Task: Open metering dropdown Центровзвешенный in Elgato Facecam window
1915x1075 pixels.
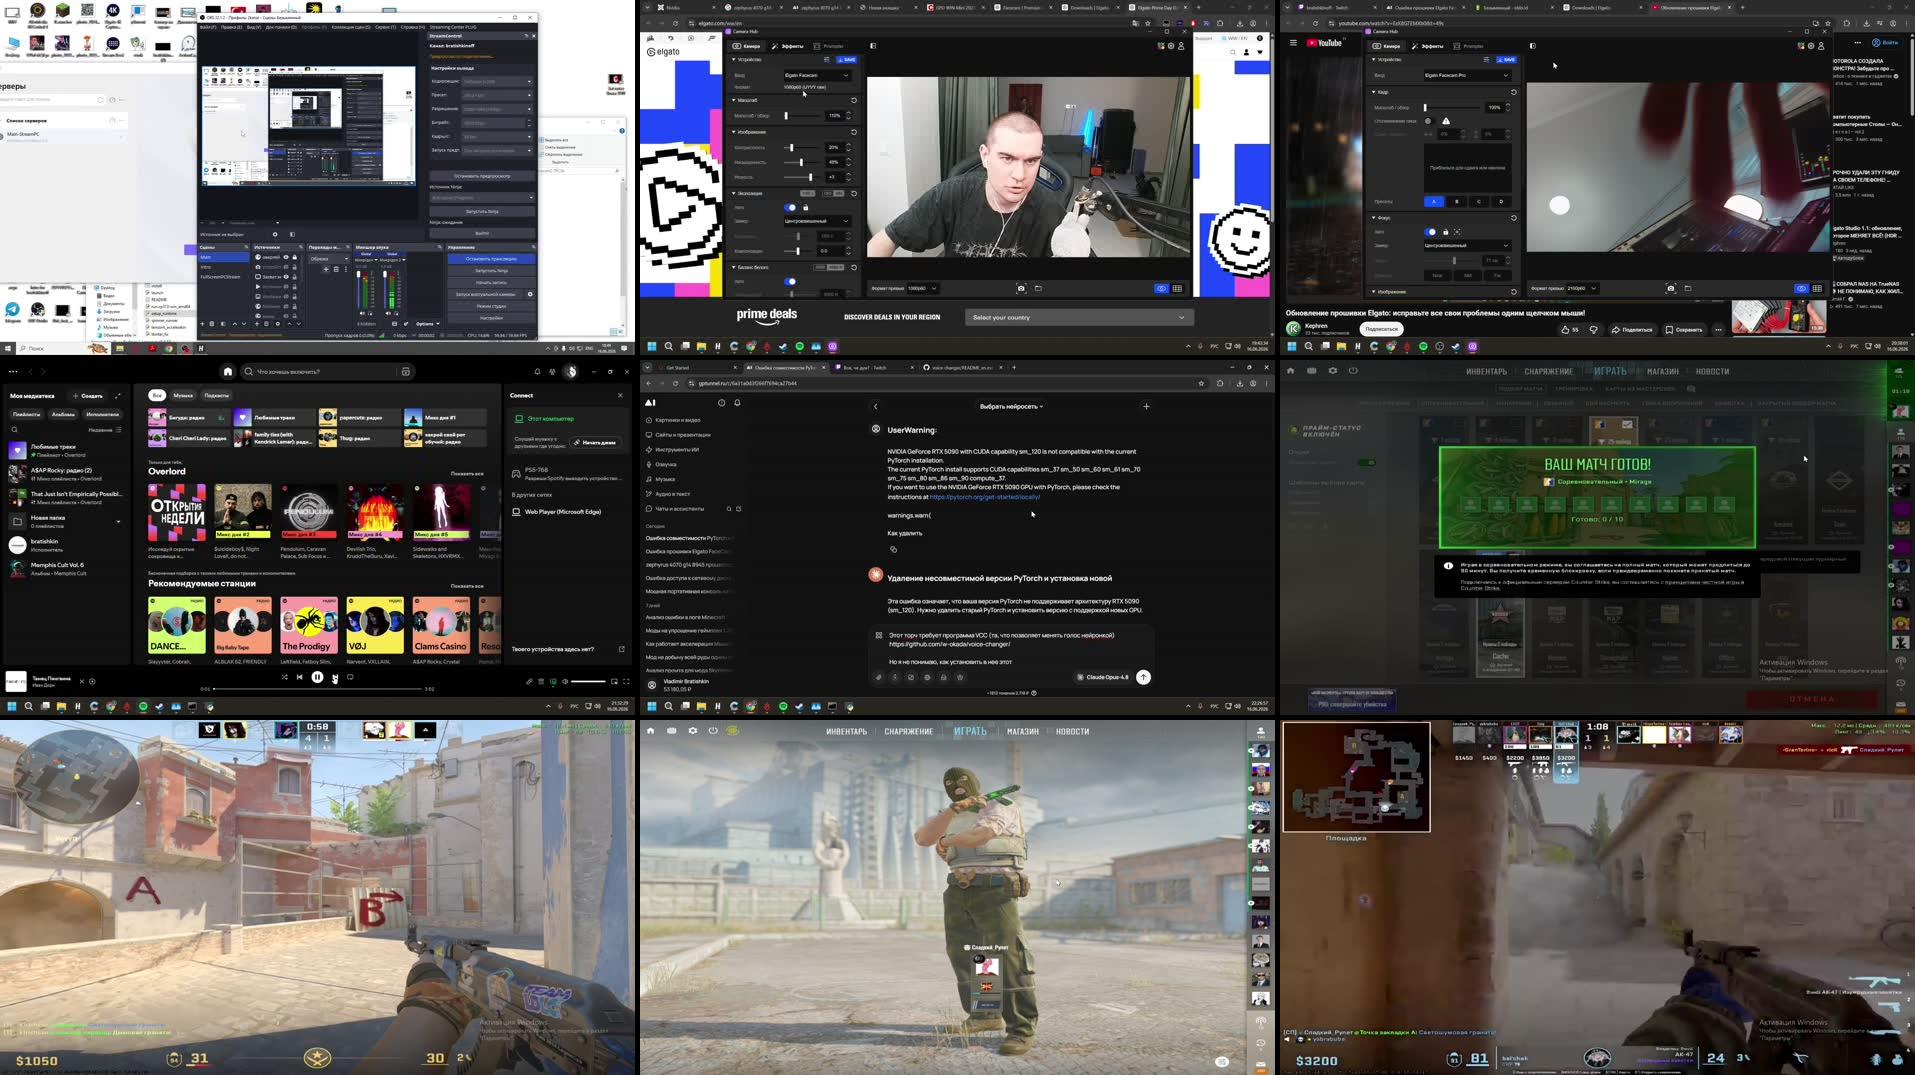Action: (x=817, y=221)
